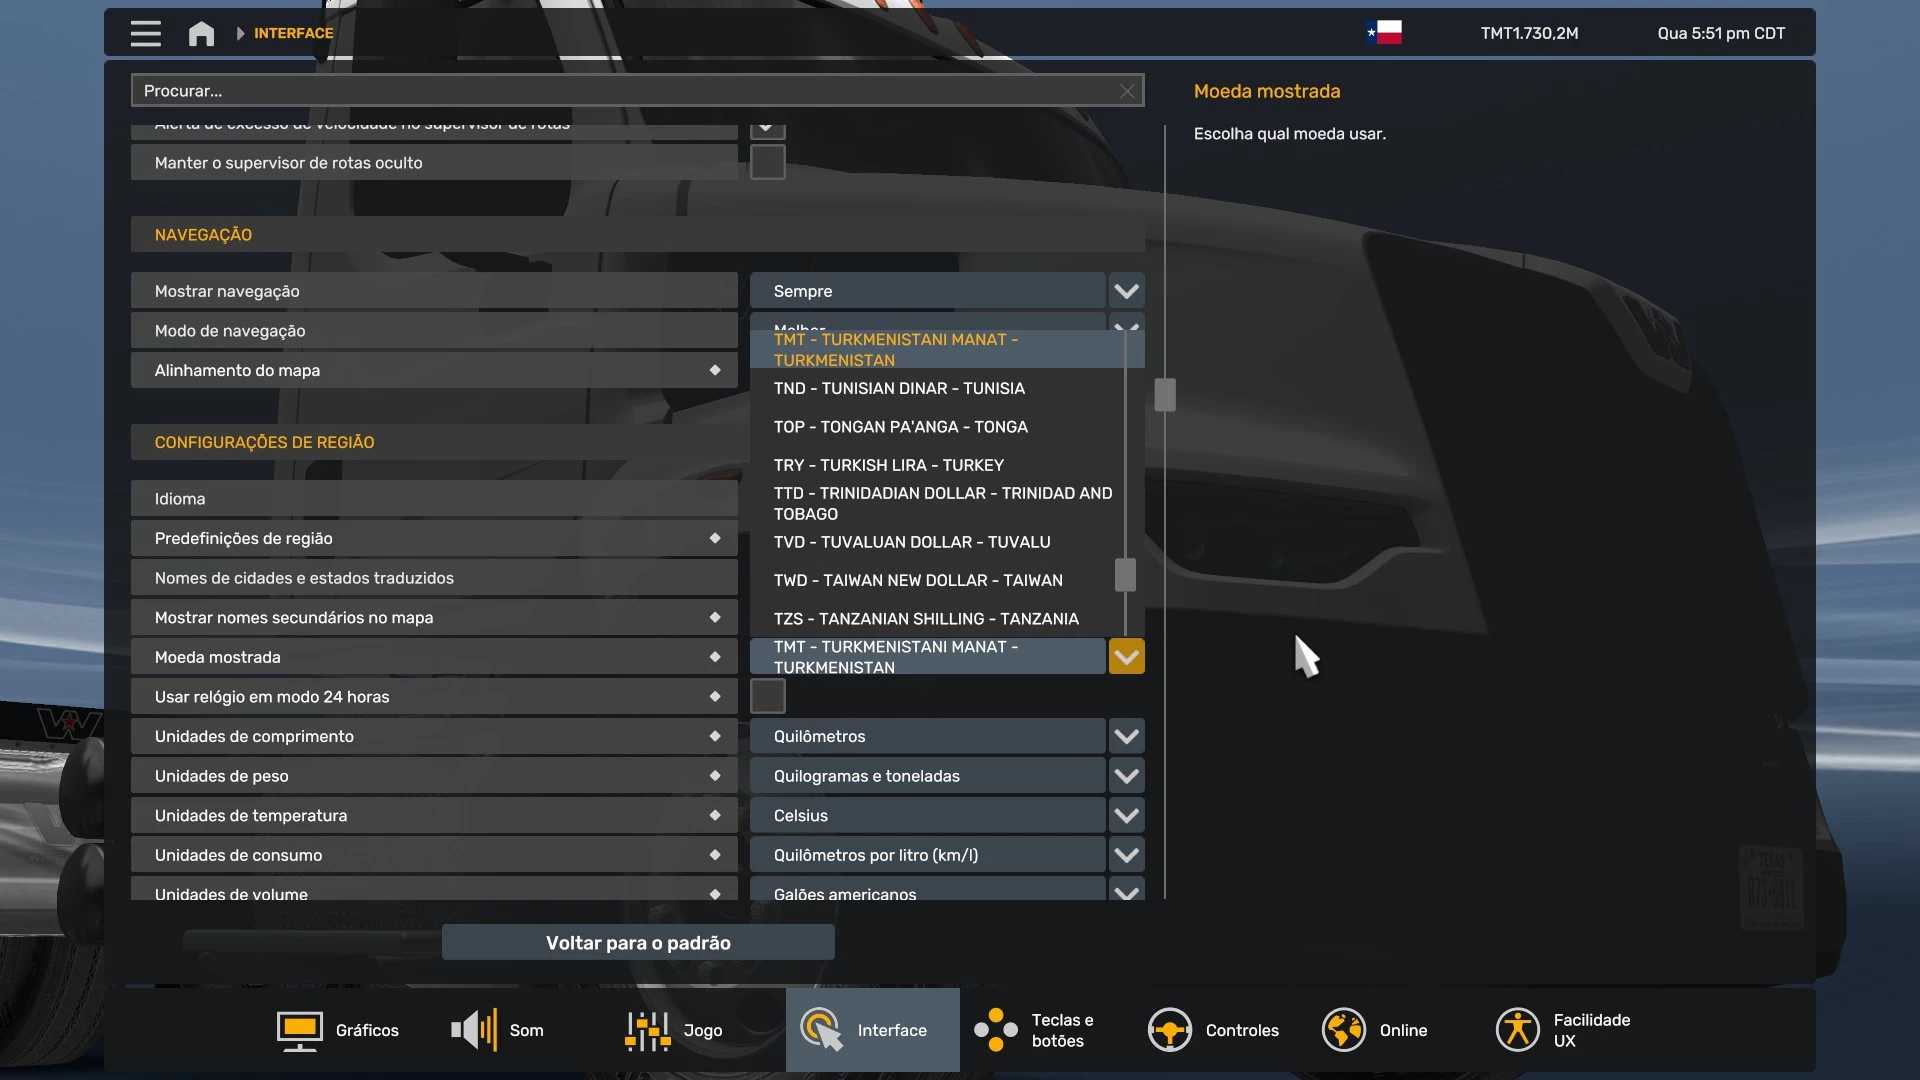This screenshot has height=1080, width=1920.
Task: Open Teclas e botões tab
Action: tap(1035, 1030)
